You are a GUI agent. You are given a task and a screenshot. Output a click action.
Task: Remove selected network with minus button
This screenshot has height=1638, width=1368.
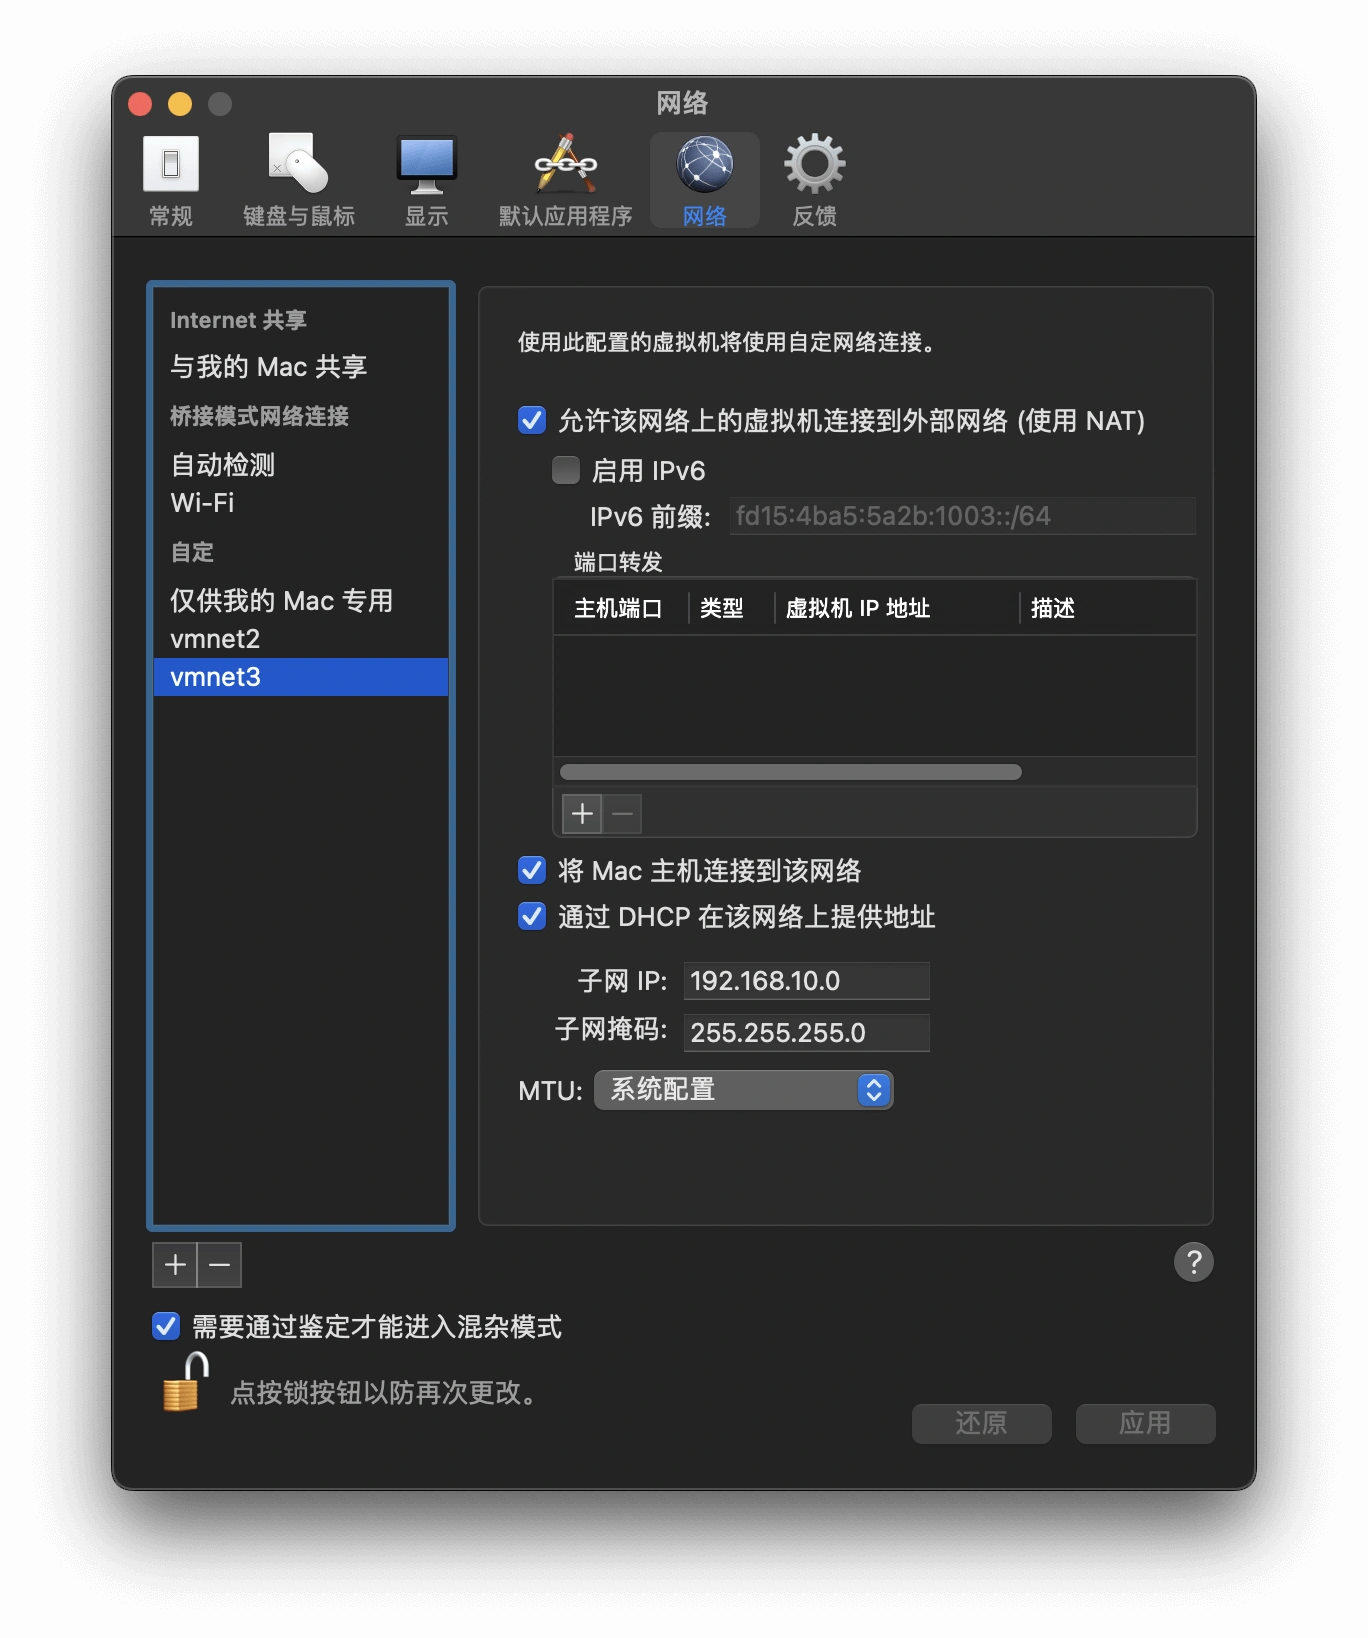pos(220,1265)
